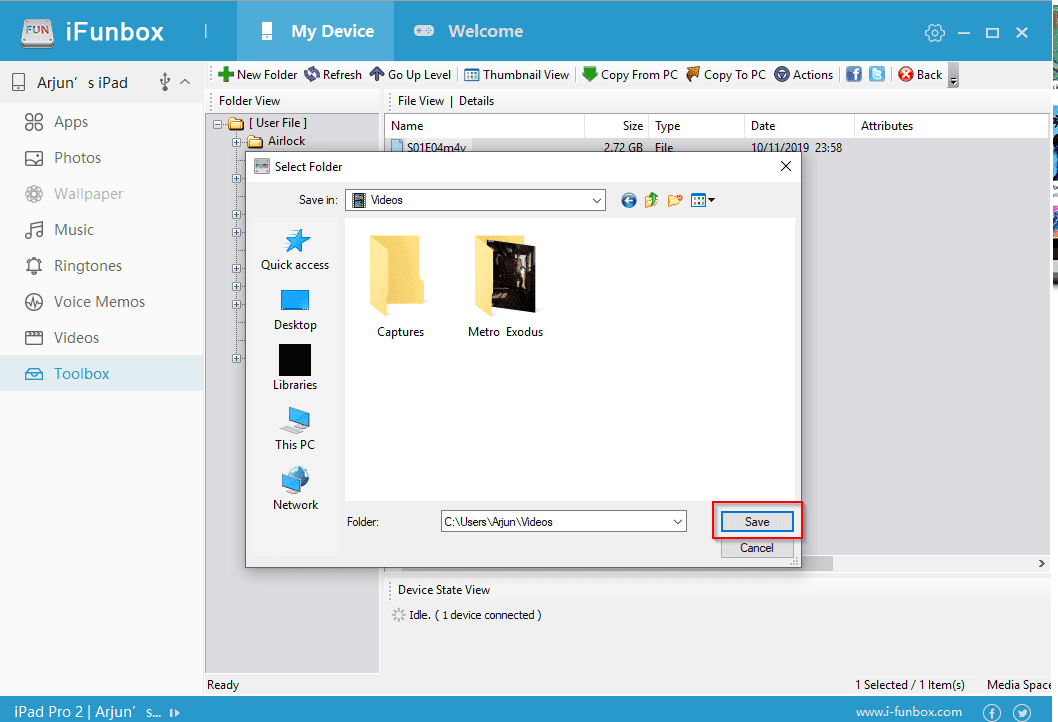Open Photos in sidebar
The height and width of the screenshot is (722, 1058).
101,158
